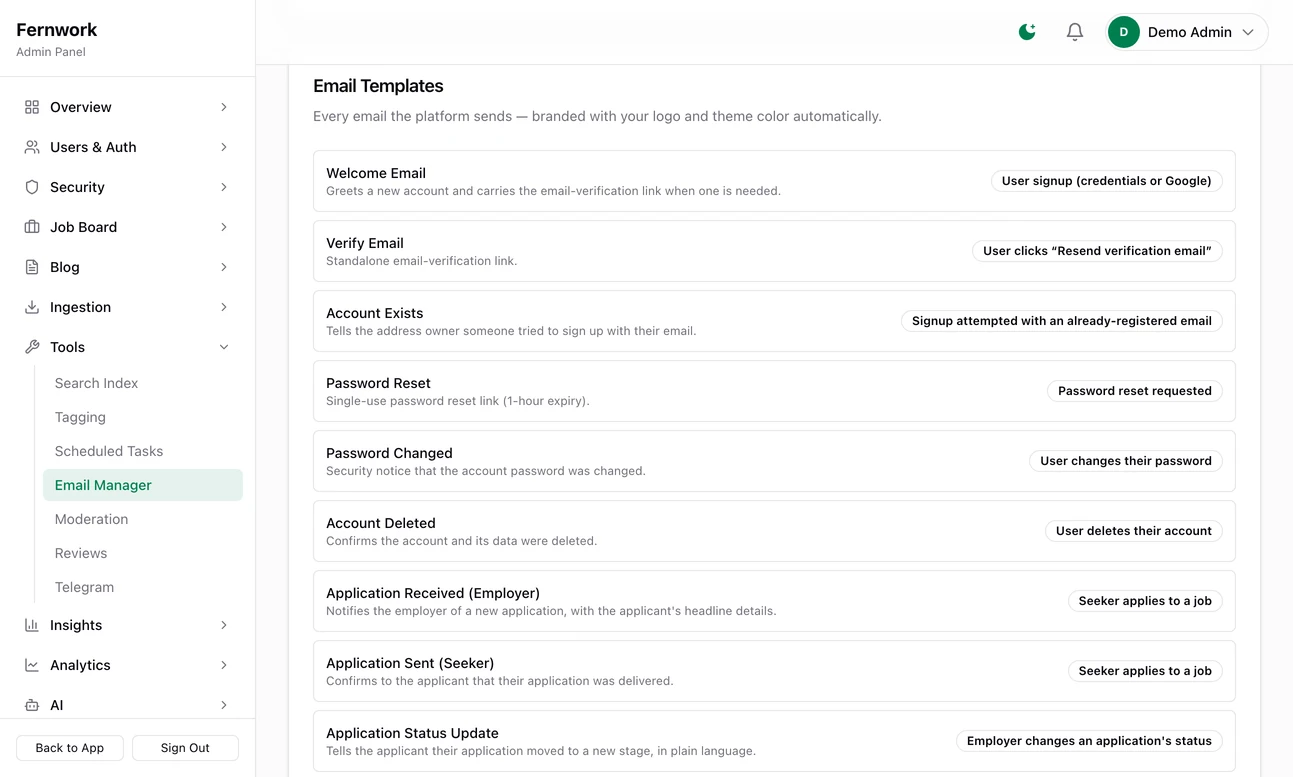Click the AI robot icon
Image resolution: width=1293 pixels, height=777 pixels.
pos(32,705)
